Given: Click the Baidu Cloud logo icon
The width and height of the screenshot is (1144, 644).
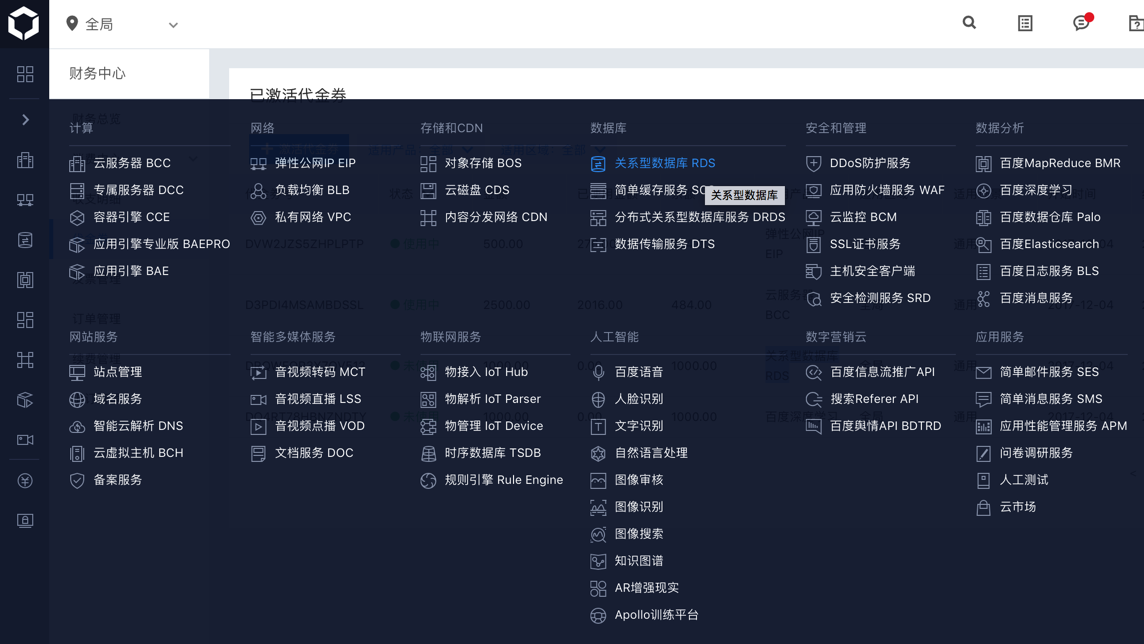Looking at the screenshot, I should [x=23, y=23].
